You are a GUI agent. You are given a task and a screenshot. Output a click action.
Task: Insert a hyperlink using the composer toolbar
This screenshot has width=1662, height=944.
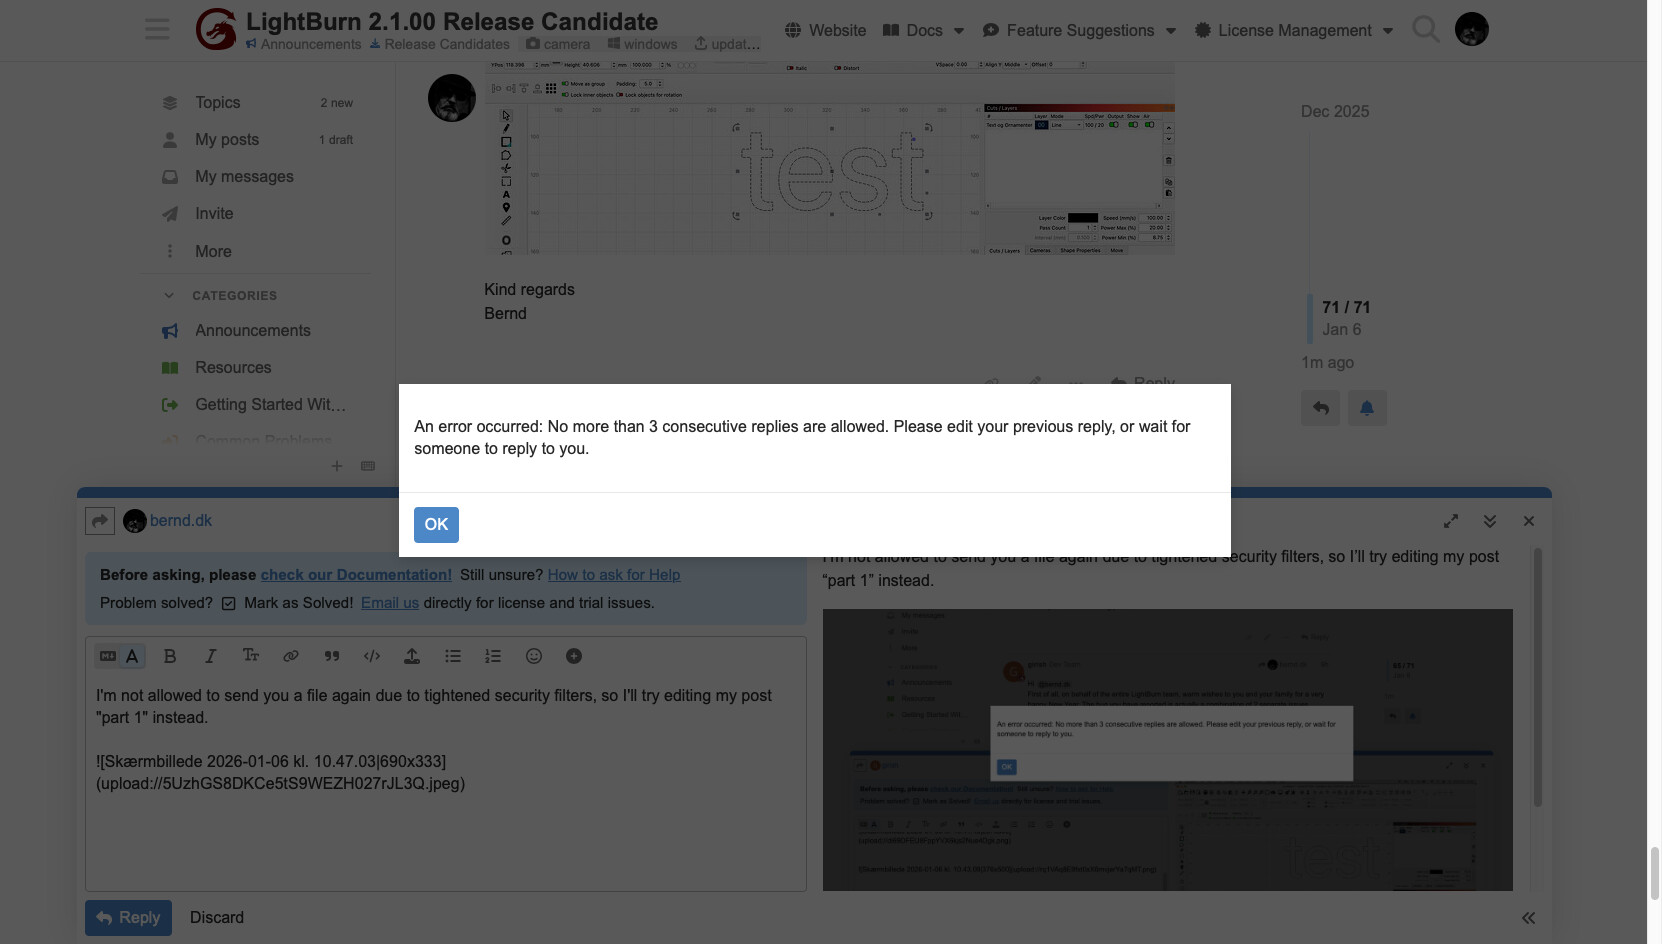291,656
